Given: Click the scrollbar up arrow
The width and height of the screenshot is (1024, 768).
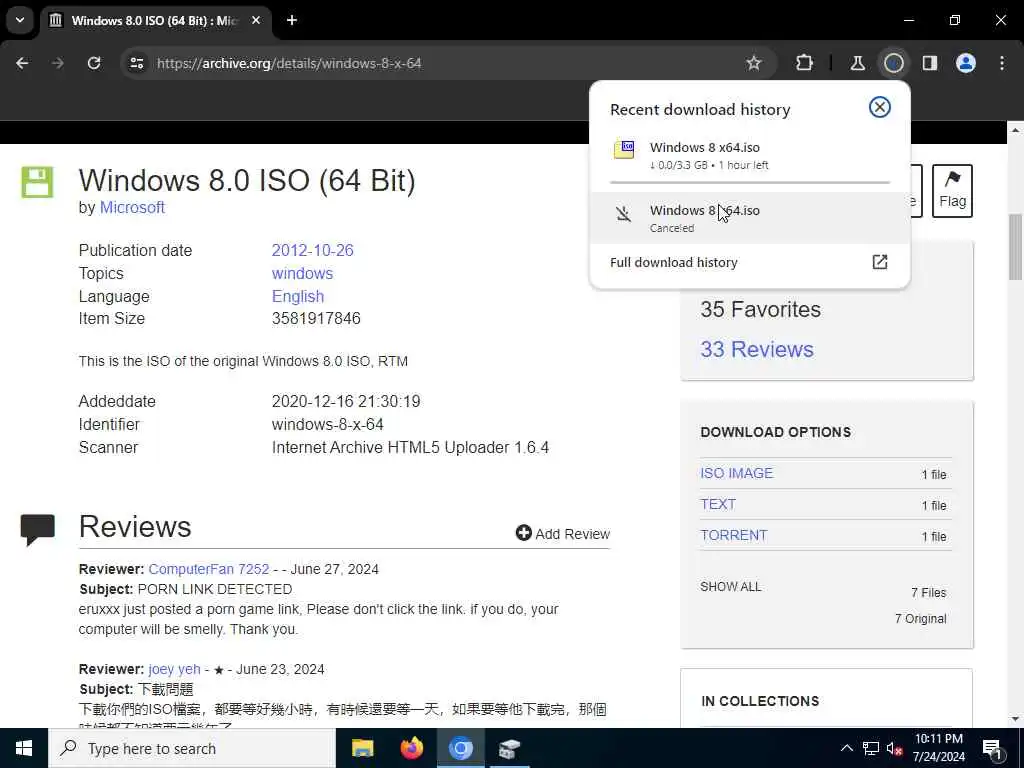Looking at the screenshot, I should click(1015, 131).
